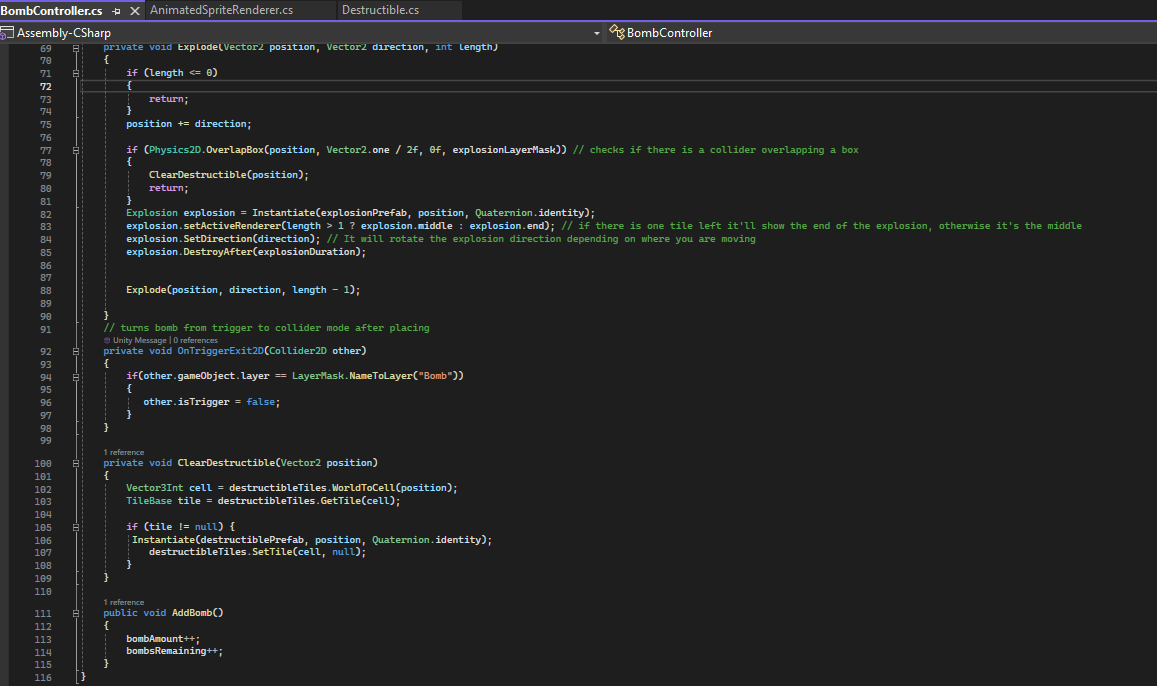Viewport: 1157px width, 686px height.
Task: Click the BombController class icon in navigation bar
Action: pos(616,33)
